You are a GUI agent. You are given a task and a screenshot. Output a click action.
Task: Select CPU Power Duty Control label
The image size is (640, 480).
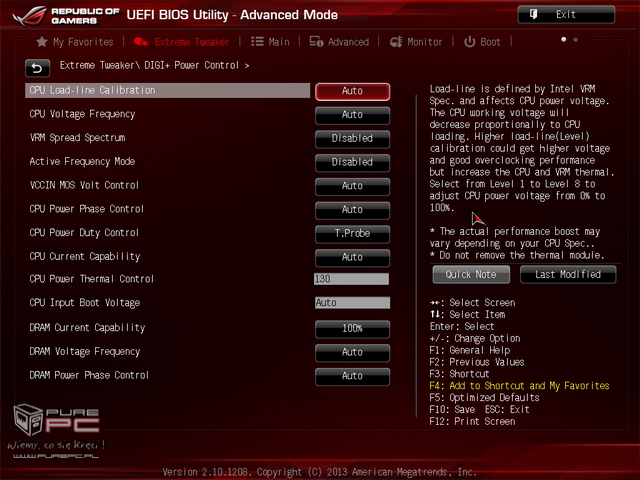(84, 233)
